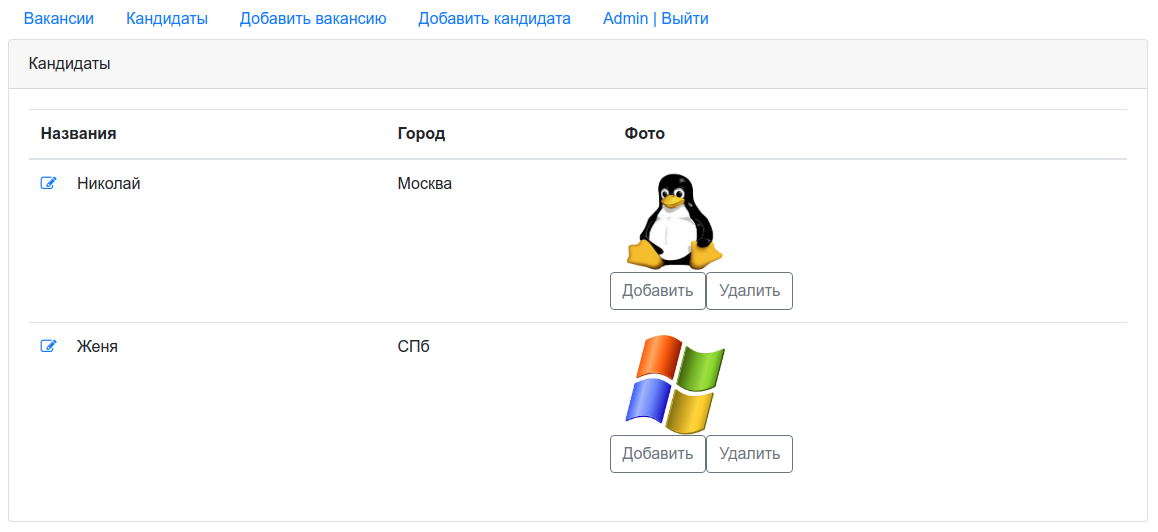Image resolution: width=1158 pixels, height=532 pixels.
Task: Edit candidate Женя via pencil icon
Action: (48, 346)
